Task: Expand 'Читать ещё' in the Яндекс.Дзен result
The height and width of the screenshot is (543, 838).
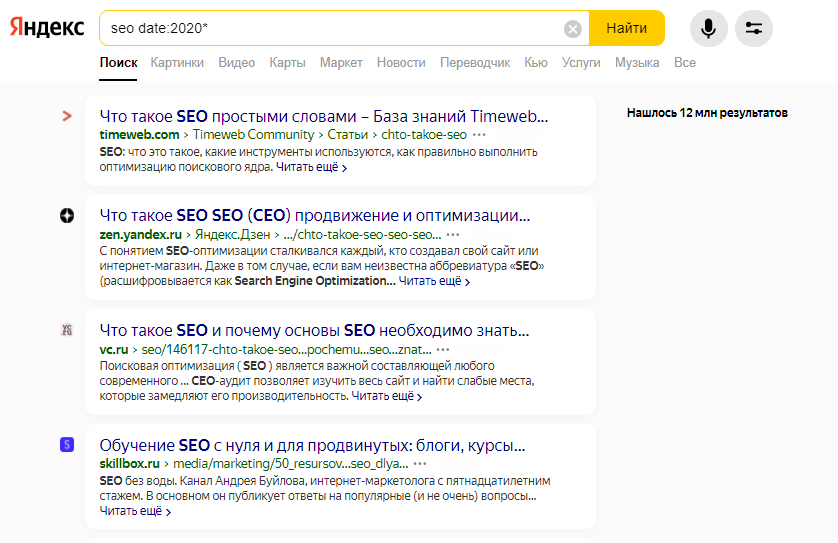Action: pyautogui.click(x=434, y=281)
